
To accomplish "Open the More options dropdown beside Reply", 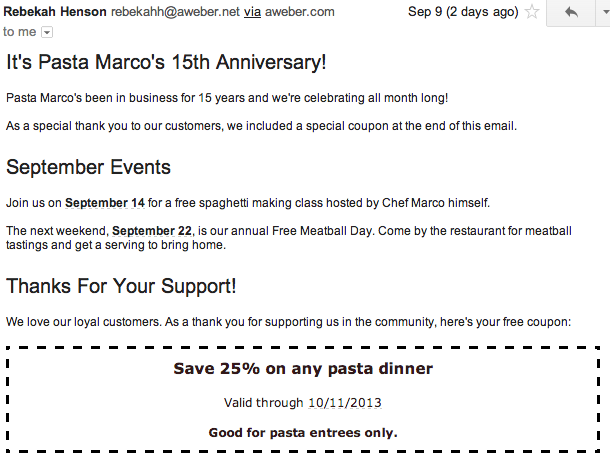I will click(x=604, y=12).
